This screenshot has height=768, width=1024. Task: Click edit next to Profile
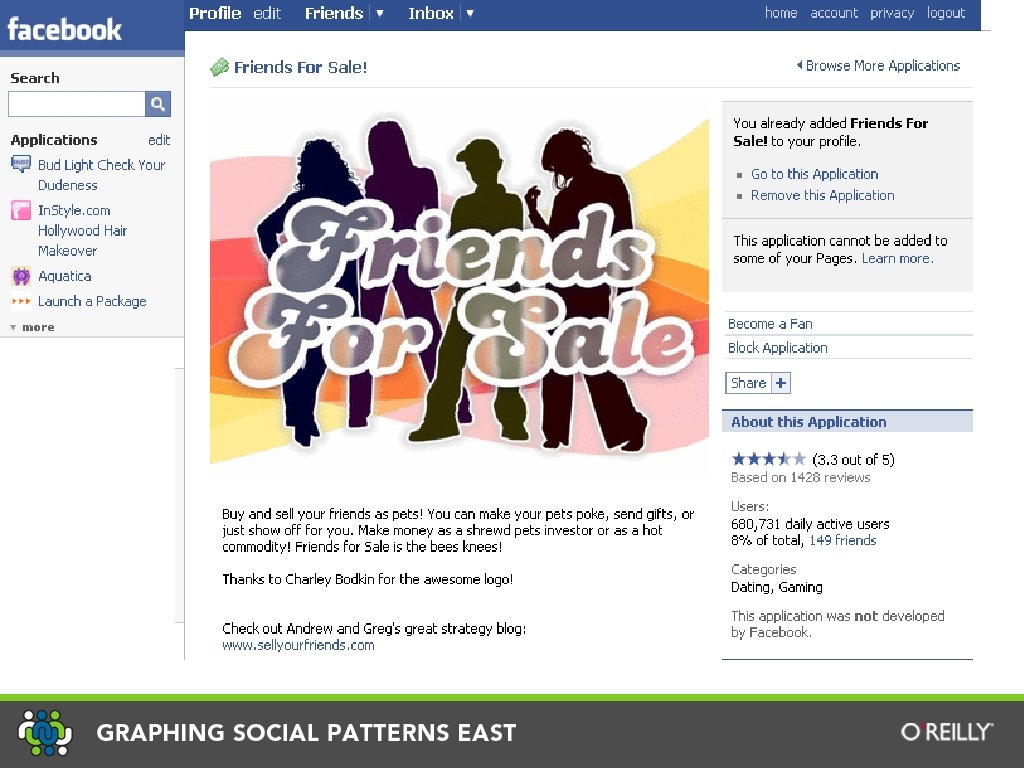[267, 13]
